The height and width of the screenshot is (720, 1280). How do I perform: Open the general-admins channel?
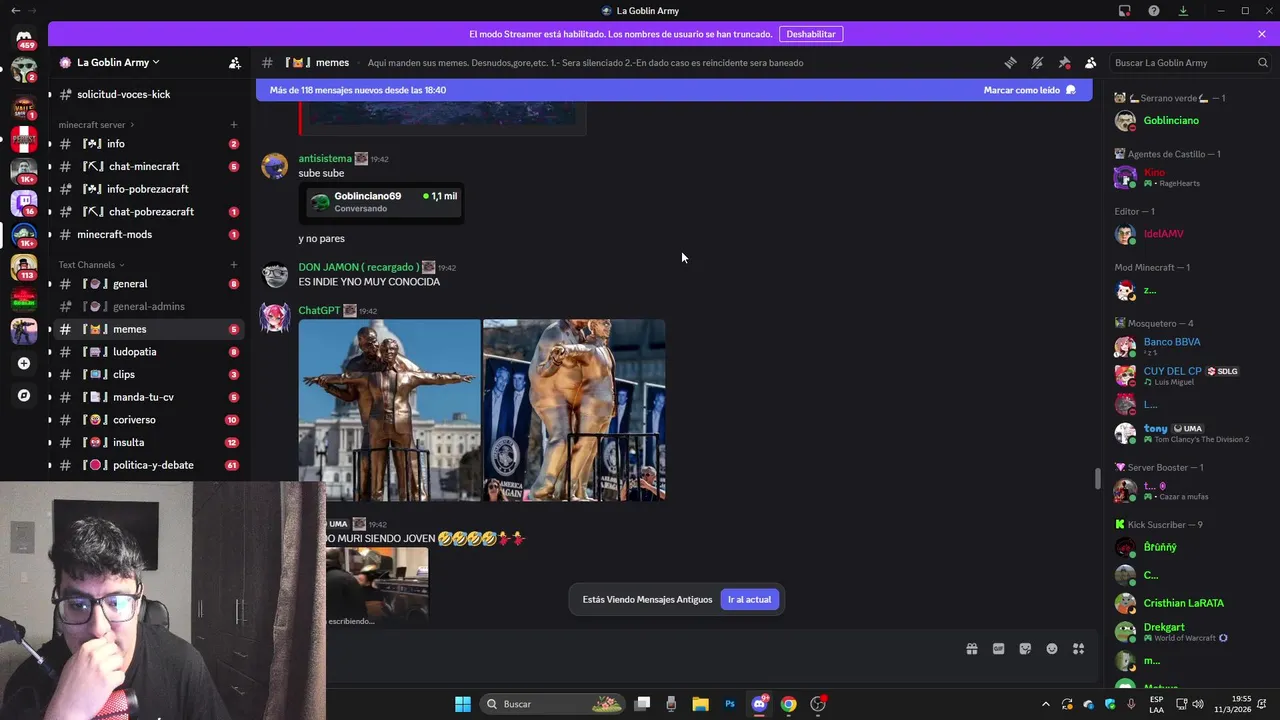coord(148,307)
